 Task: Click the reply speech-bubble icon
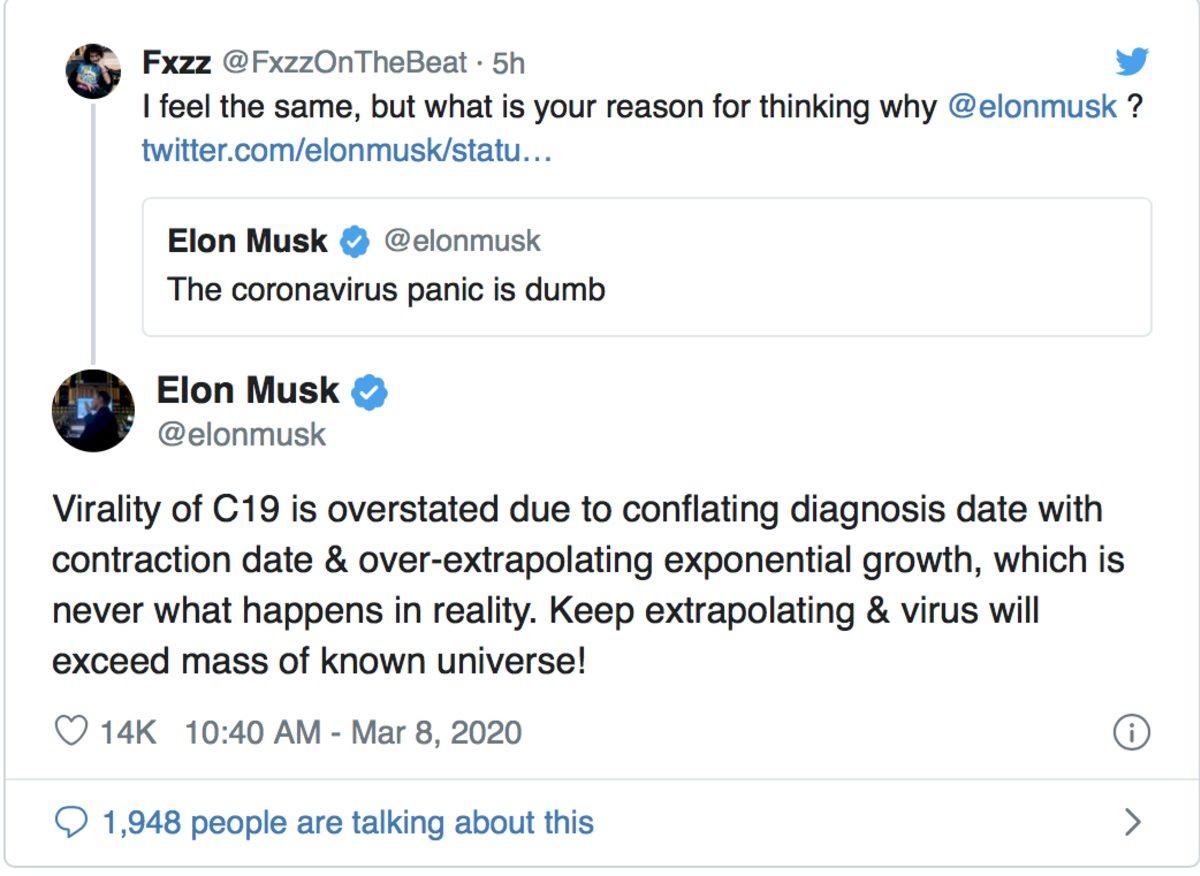point(72,822)
